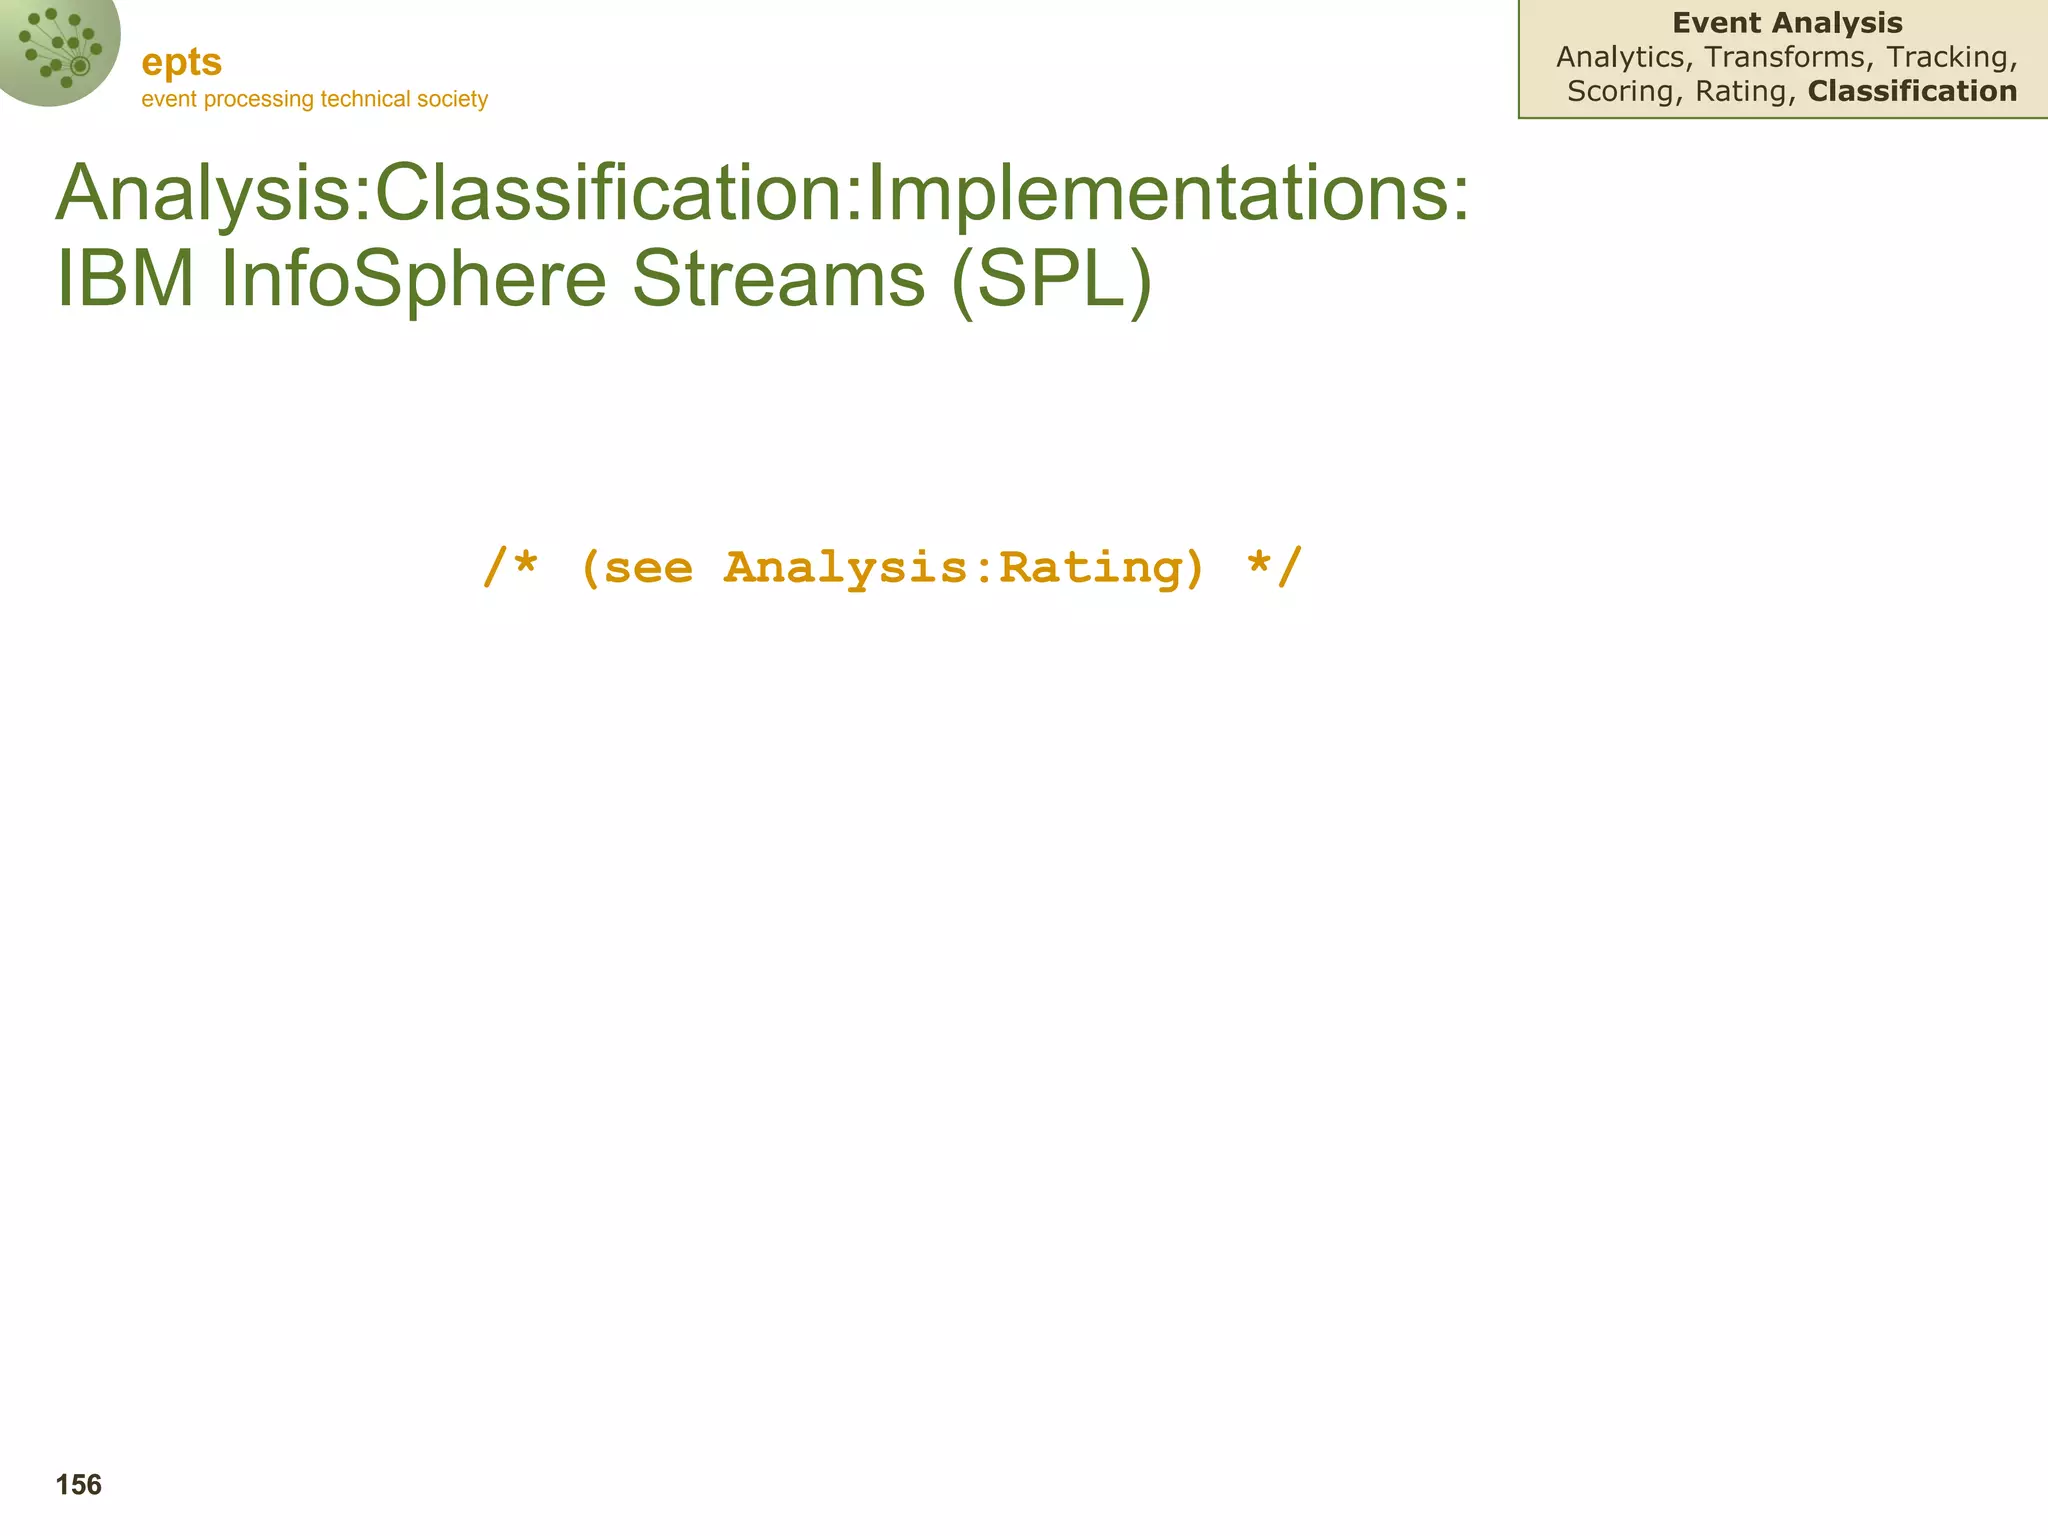
Task: Click 'Streams' in the slide heading
Action: pos(778,279)
